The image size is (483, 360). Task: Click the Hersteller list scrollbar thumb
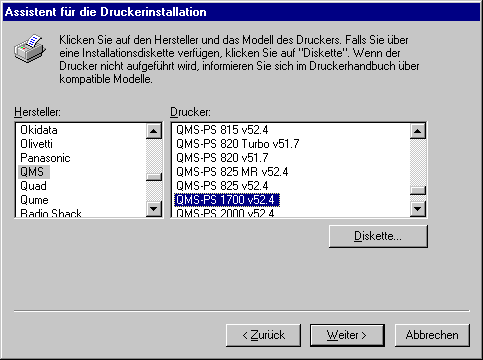click(x=154, y=177)
